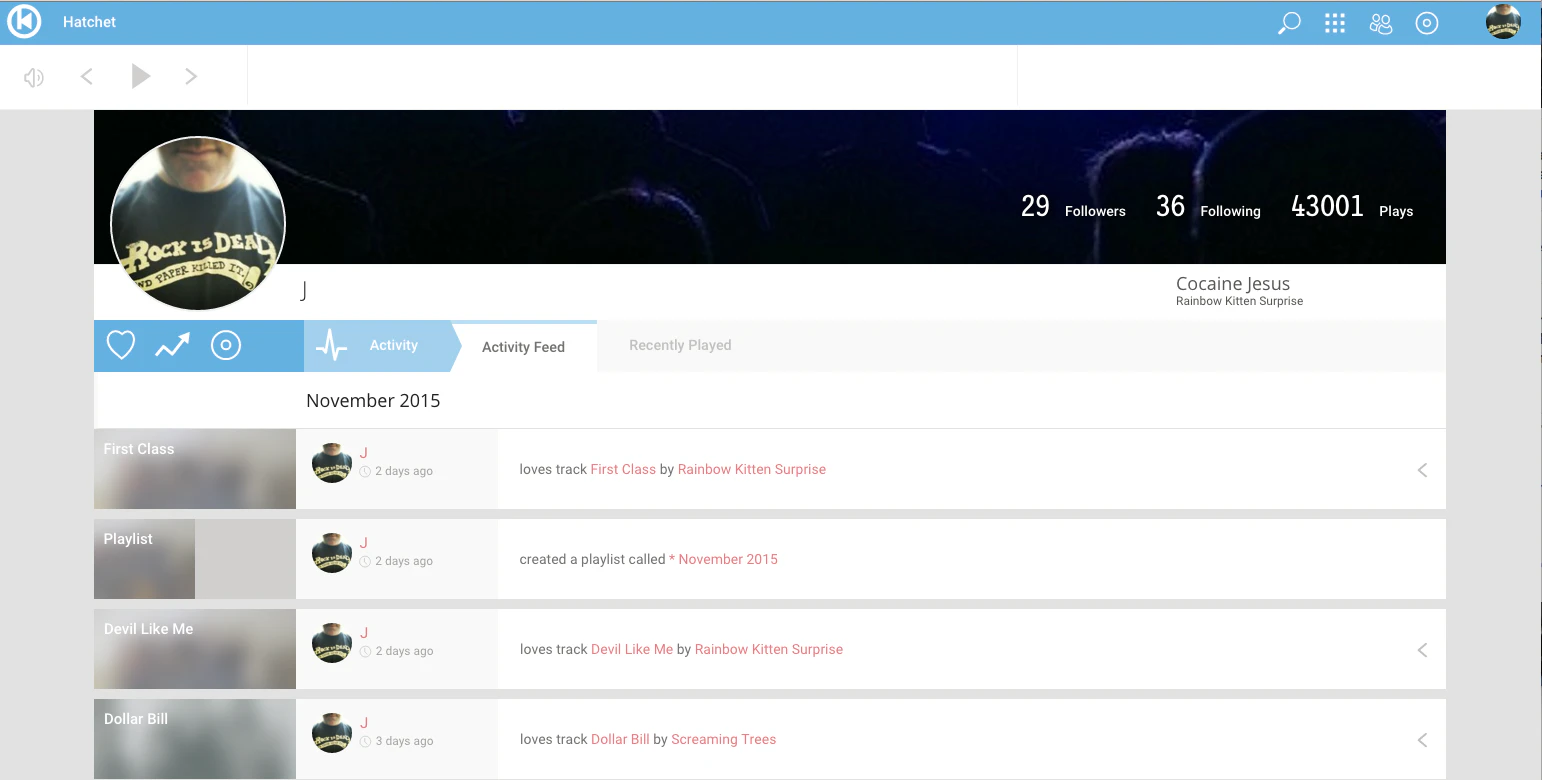Screen dimensions: 1542x780
Task: Mute audio with the speaker icon
Action: click(34, 77)
